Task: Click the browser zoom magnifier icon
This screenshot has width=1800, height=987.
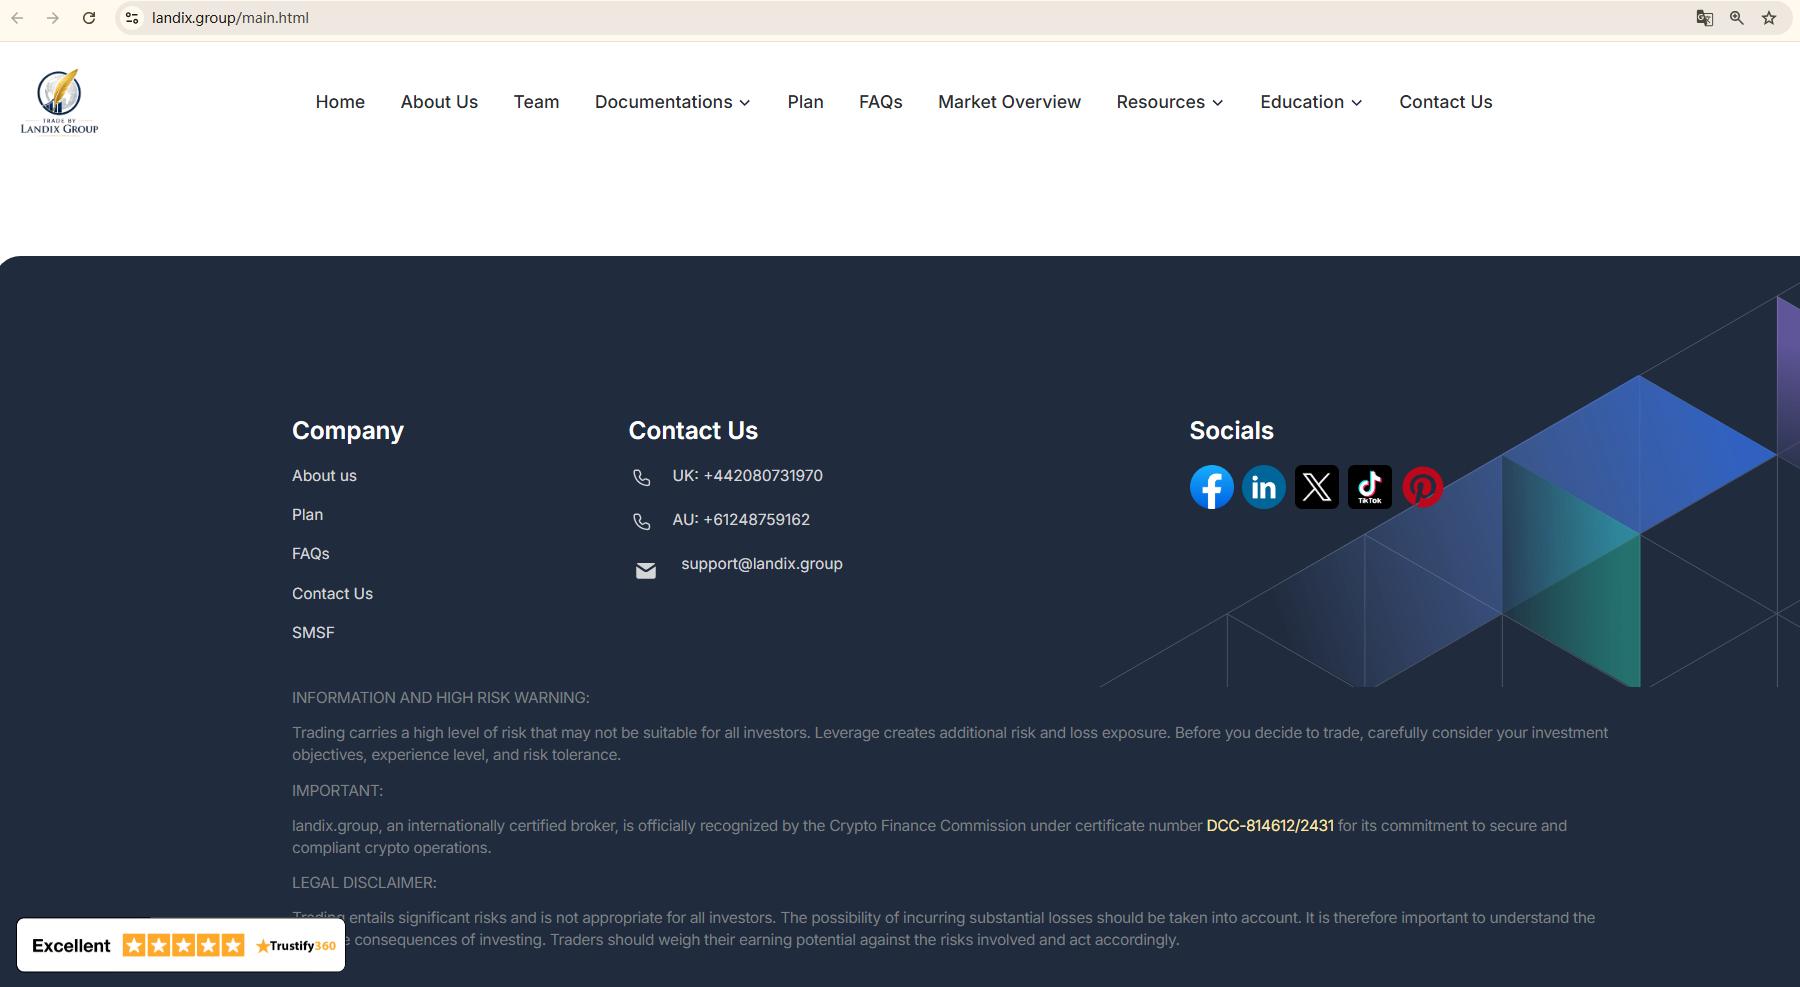Action: [1737, 18]
